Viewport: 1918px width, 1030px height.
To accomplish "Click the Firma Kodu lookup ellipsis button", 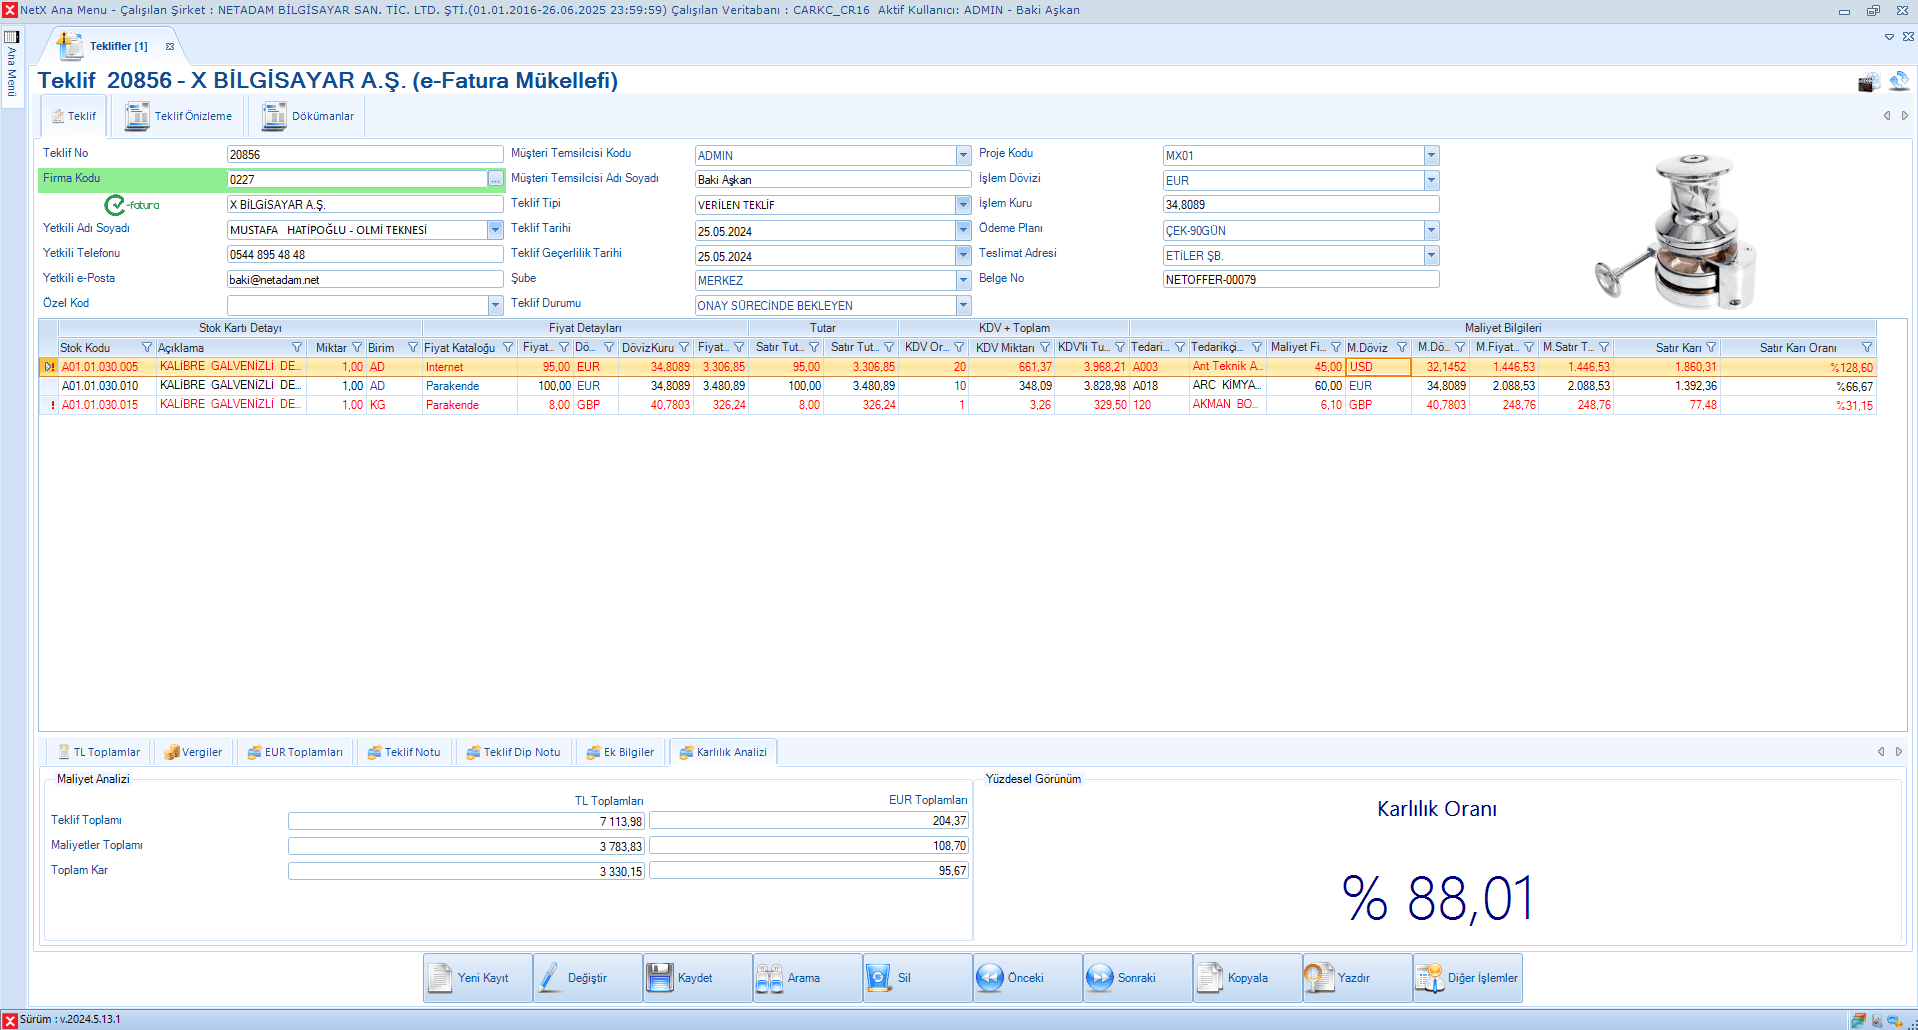I will (x=495, y=180).
